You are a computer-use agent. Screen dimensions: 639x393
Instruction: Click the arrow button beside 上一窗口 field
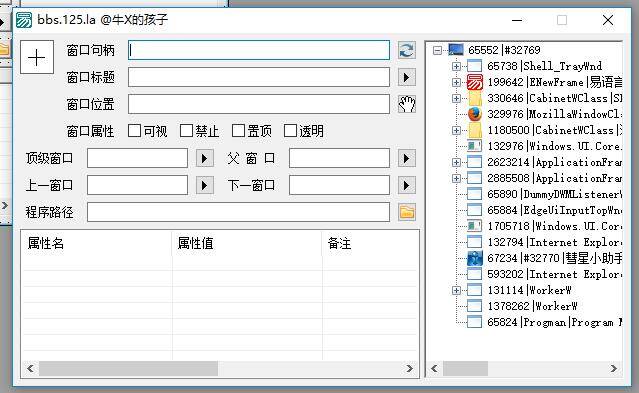(x=205, y=185)
